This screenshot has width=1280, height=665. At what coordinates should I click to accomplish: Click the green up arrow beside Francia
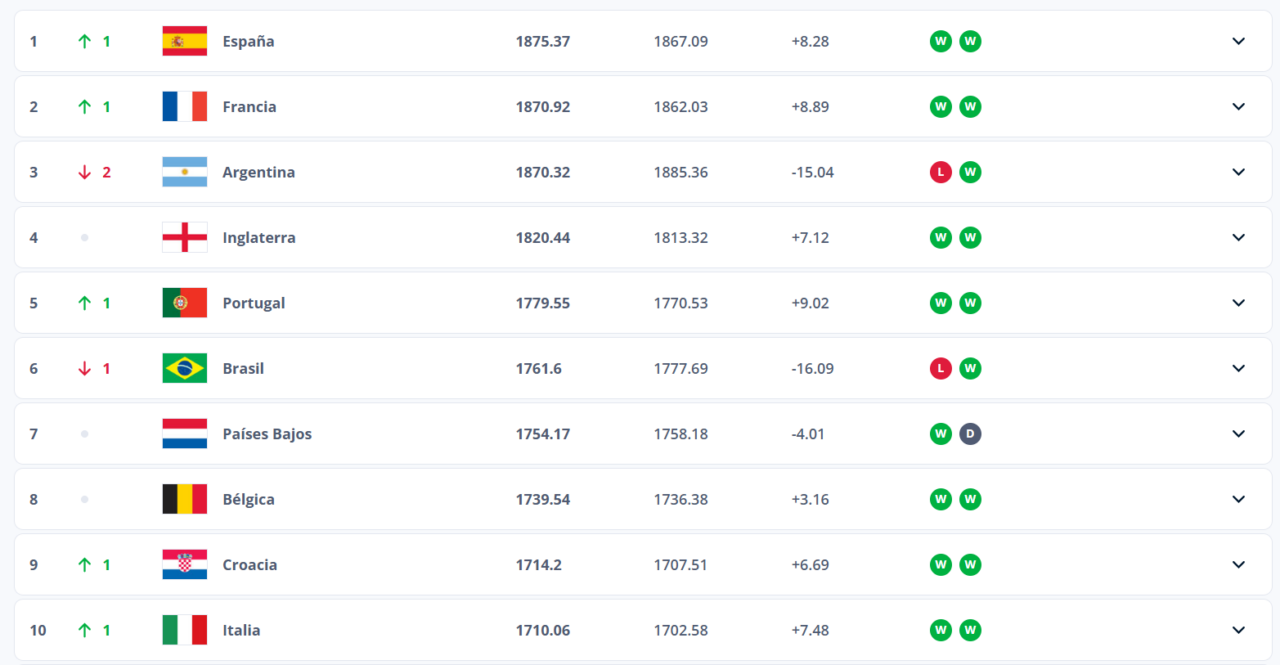click(x=85, y=107)
